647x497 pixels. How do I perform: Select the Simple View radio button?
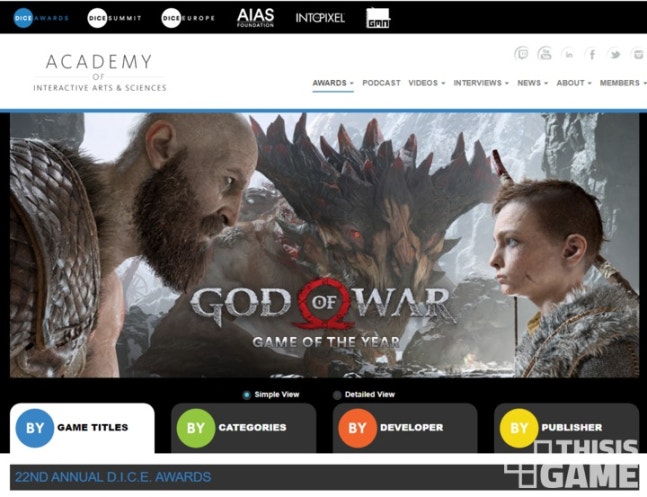pyautogui.click(x=248, y=395)
